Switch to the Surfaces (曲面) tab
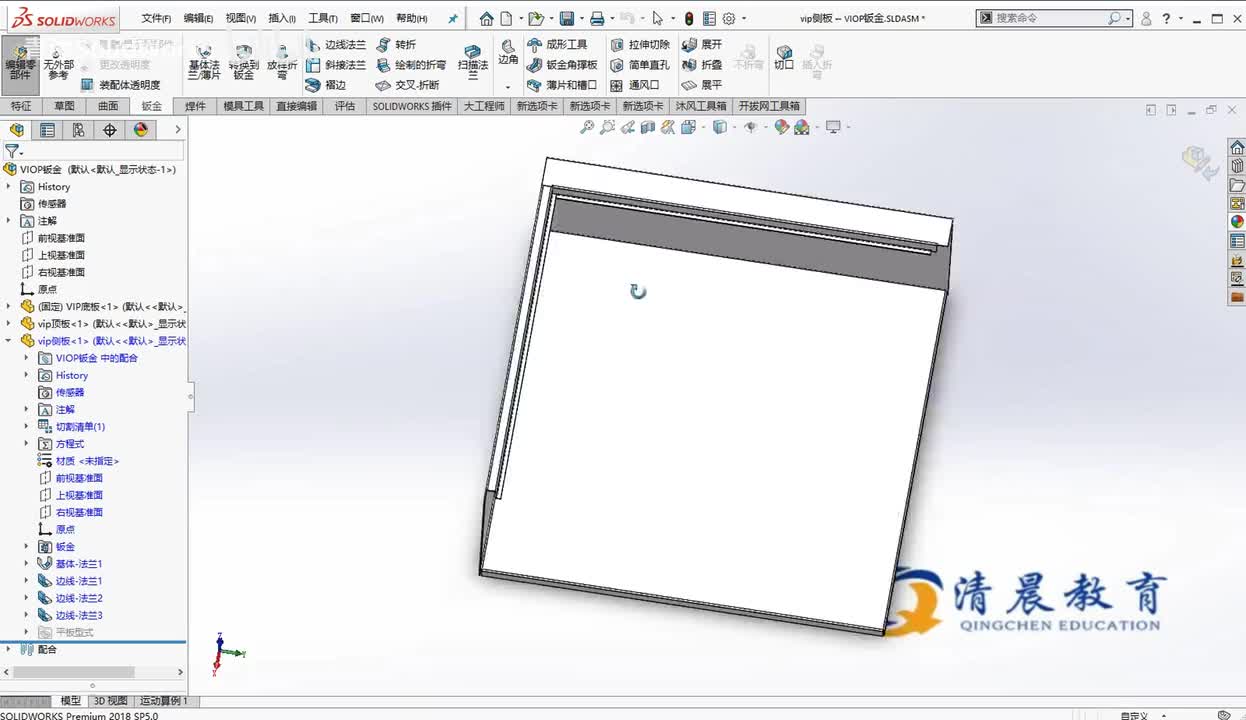The width and height of the screenshot is (1246, 720). (x=108, y=106)
